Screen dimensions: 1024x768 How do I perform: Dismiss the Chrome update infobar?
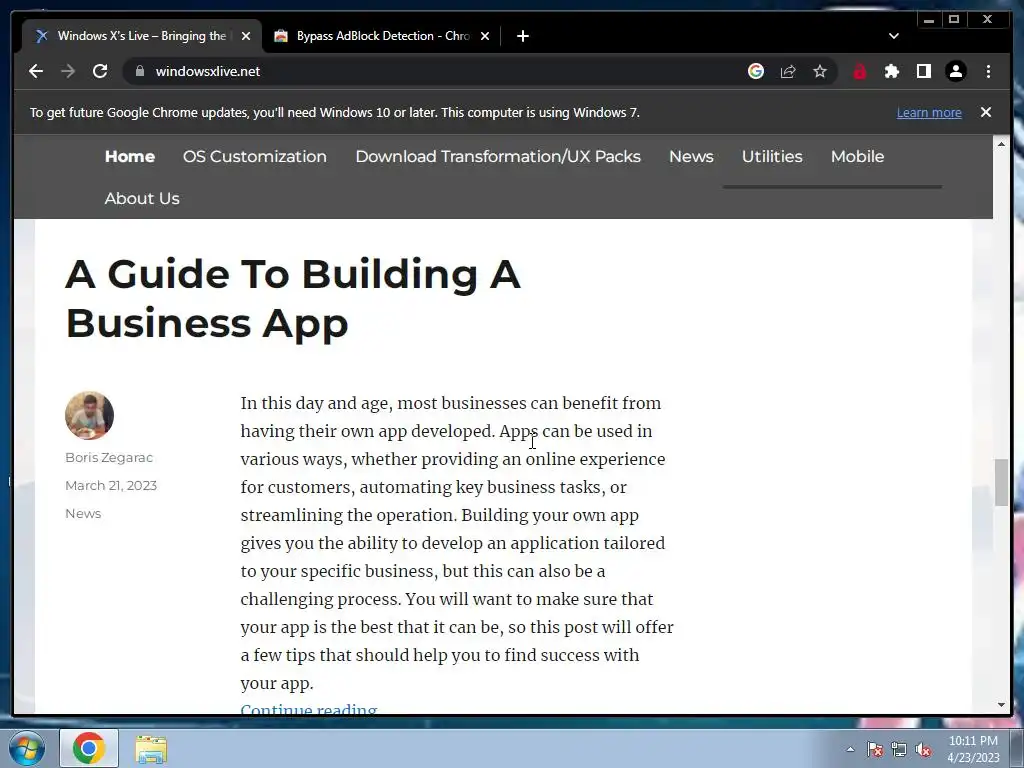point(986,112)
